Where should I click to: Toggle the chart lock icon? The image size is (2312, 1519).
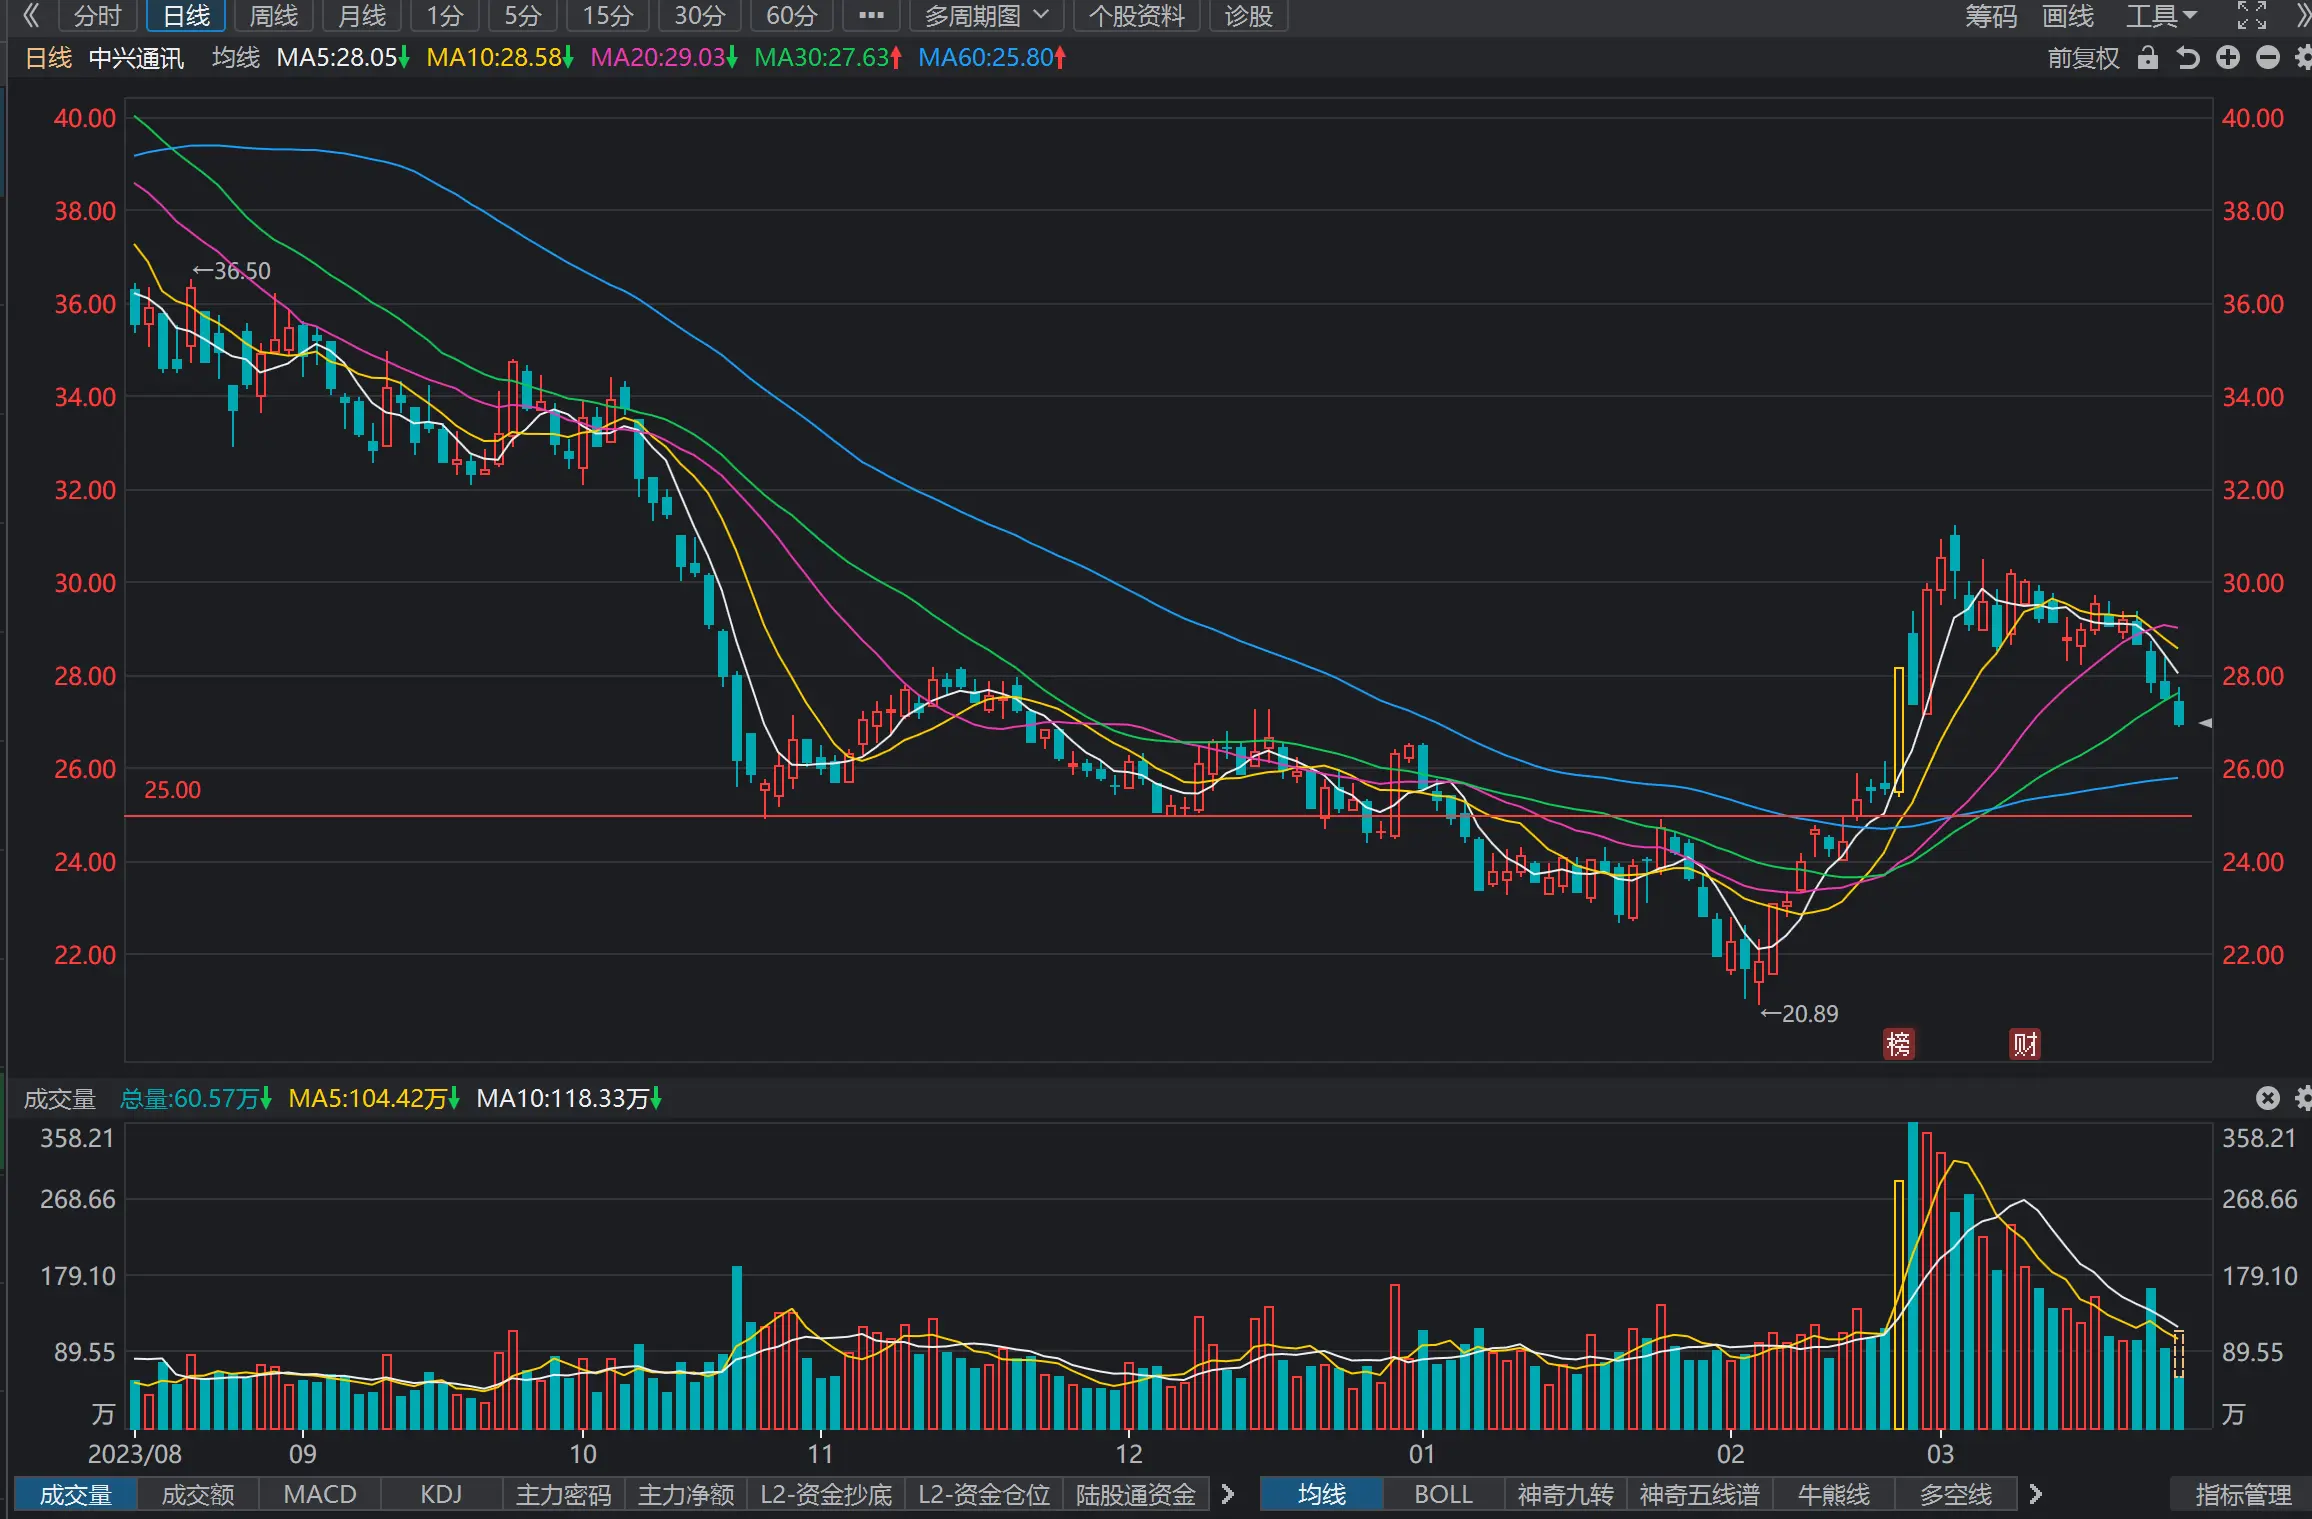tap(2147, 58)
